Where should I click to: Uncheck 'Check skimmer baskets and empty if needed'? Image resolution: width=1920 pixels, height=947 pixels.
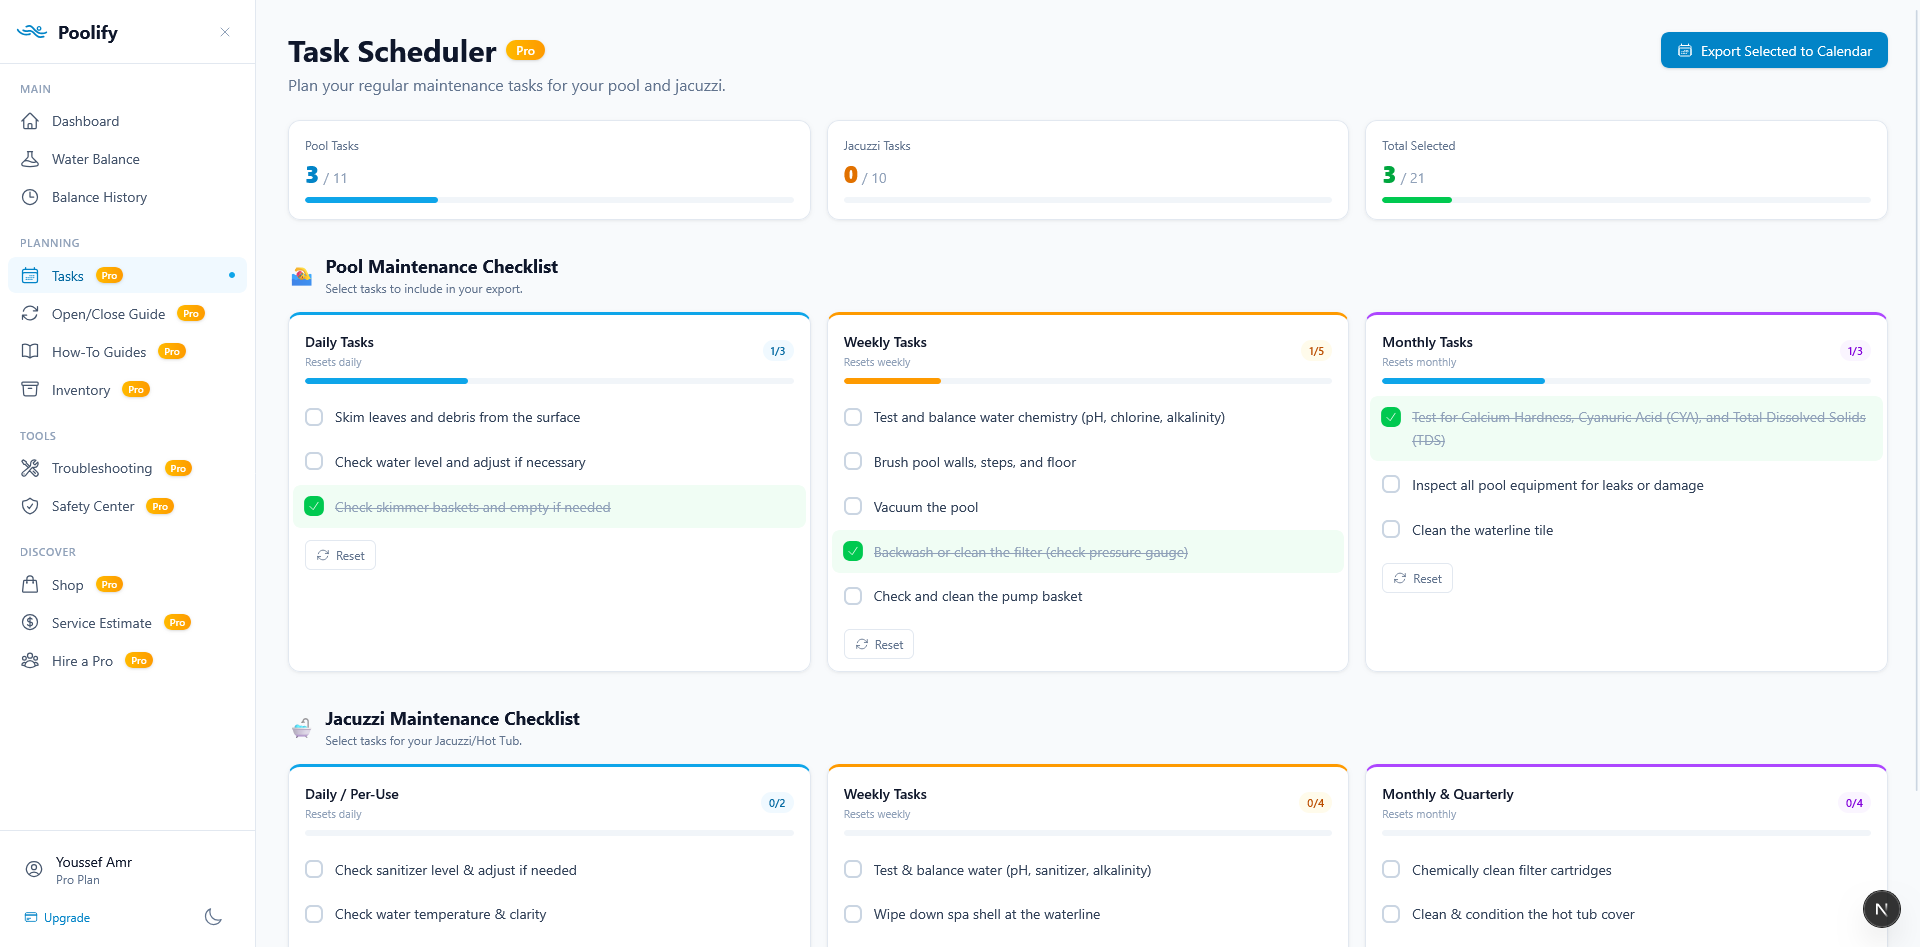(314, 506)
